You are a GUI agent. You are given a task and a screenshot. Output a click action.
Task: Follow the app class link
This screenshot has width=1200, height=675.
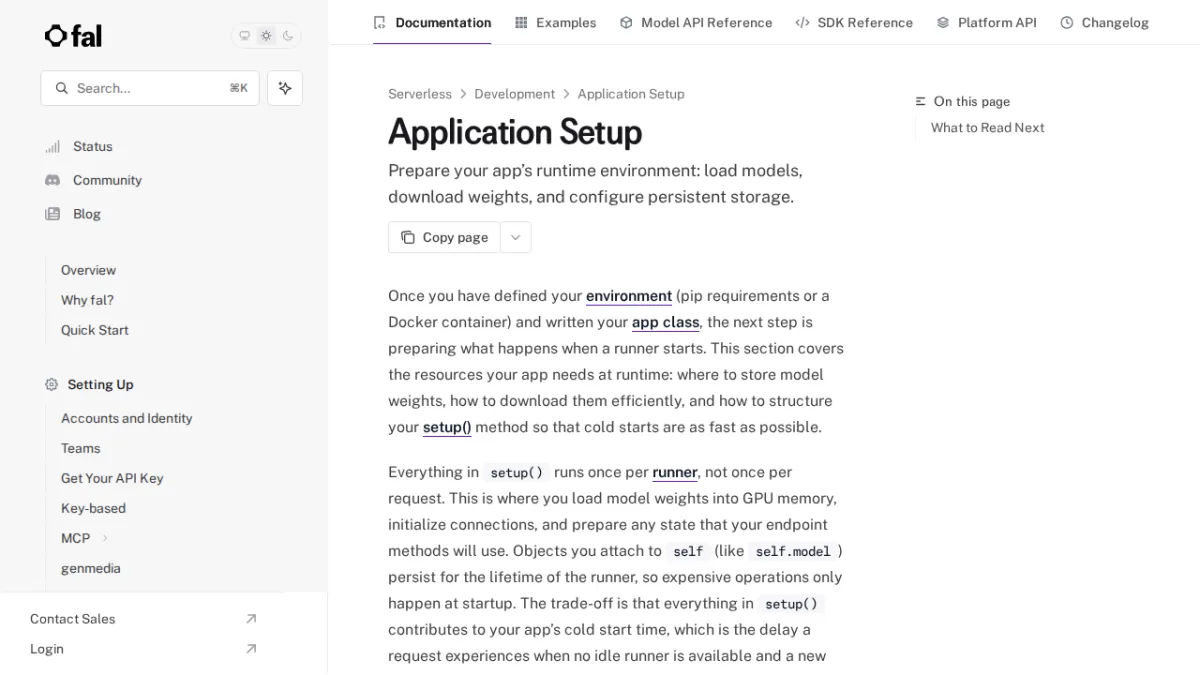[x=666, y=322]
